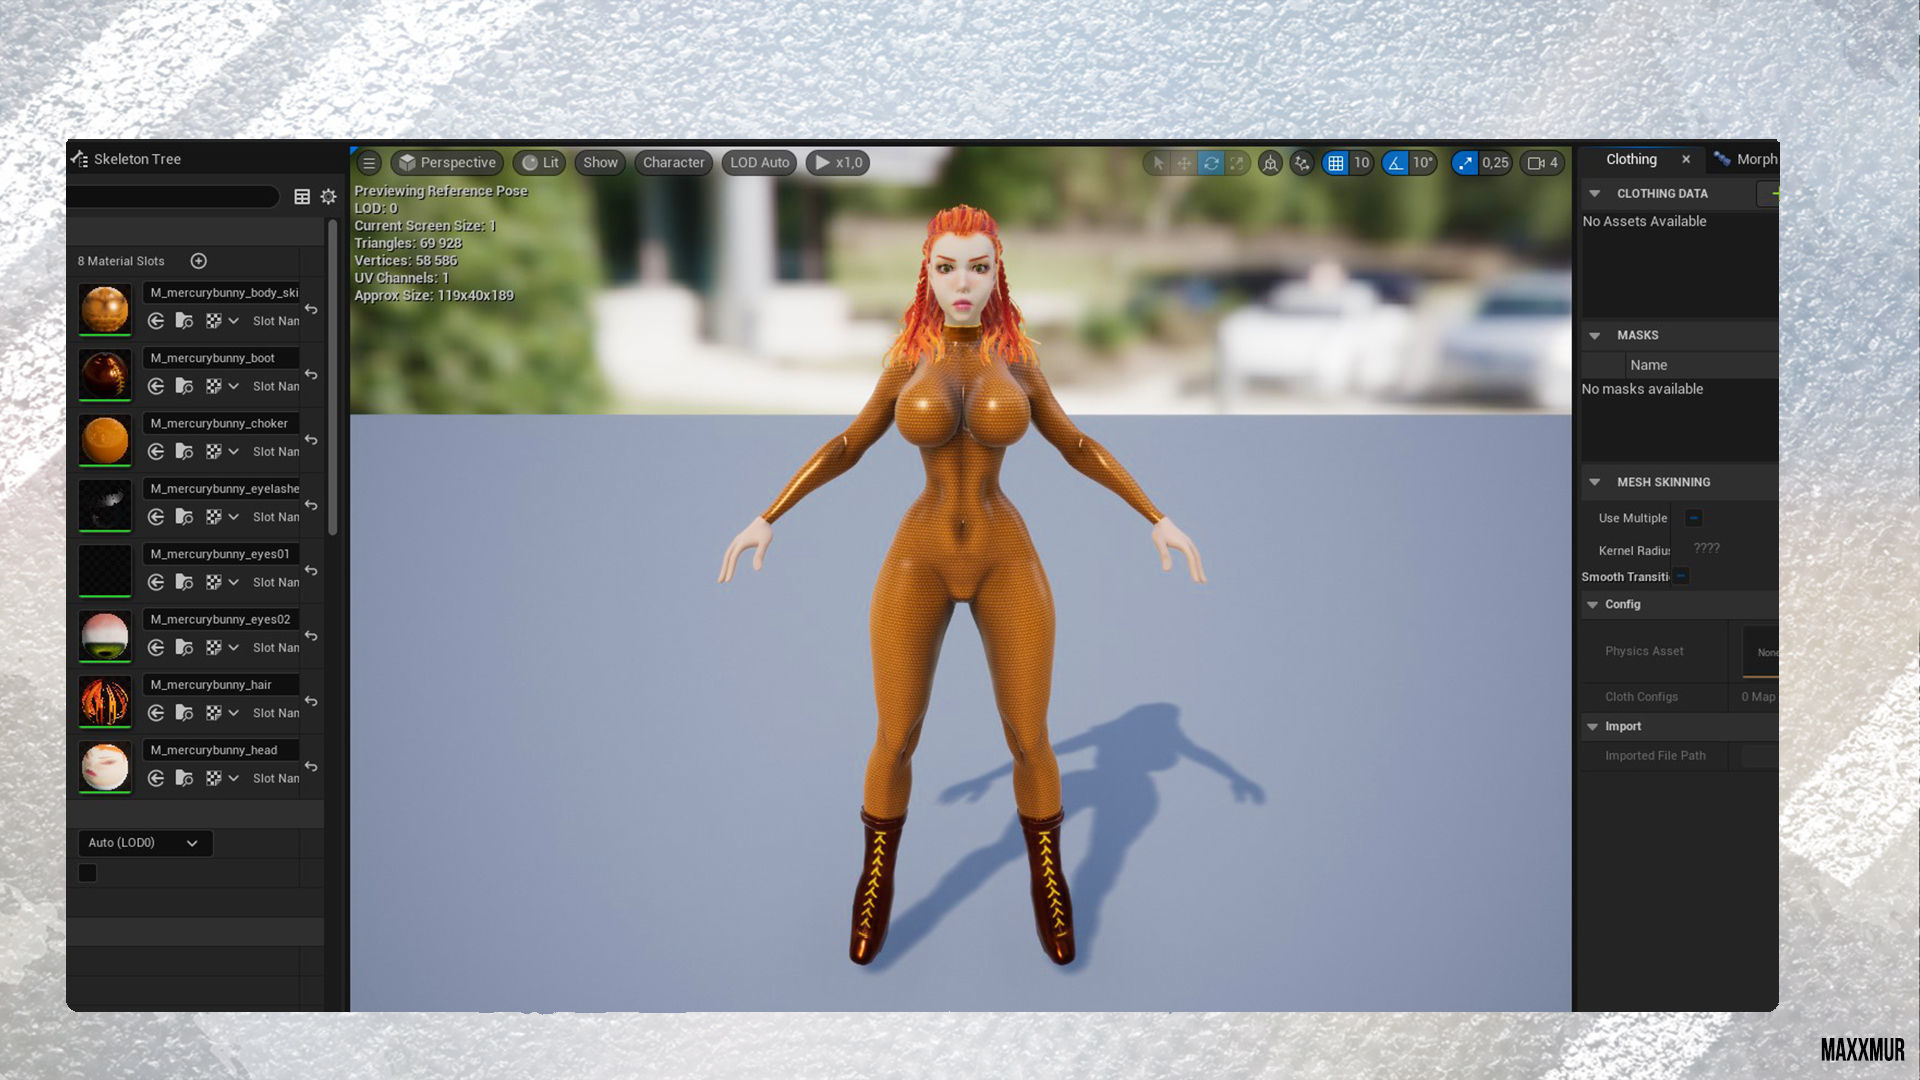Click the checker highlight icon for M_mercurybunny_head
Image resolution: width=1920 pixels, height=1080 pixels.
[x=213, y=778]
